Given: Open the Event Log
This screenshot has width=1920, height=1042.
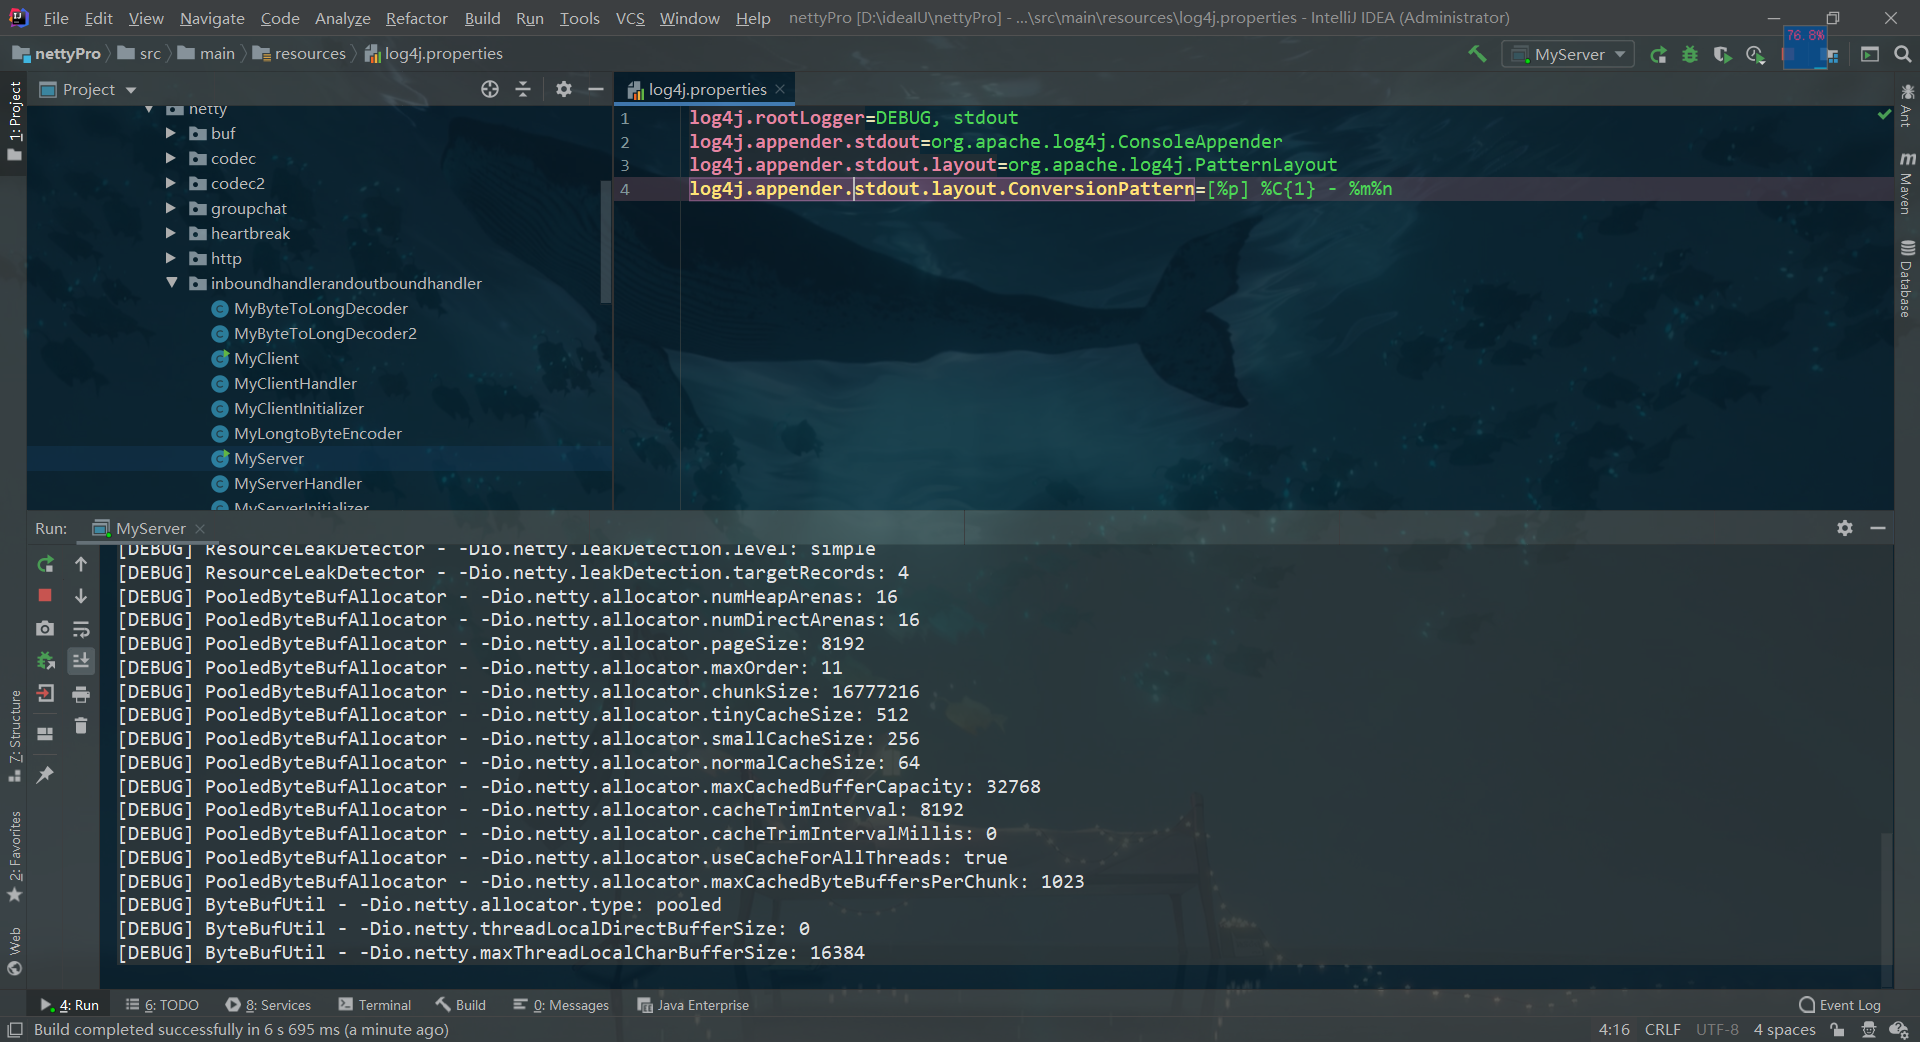Looking at the screenshot, I should coord(1839,1005).
